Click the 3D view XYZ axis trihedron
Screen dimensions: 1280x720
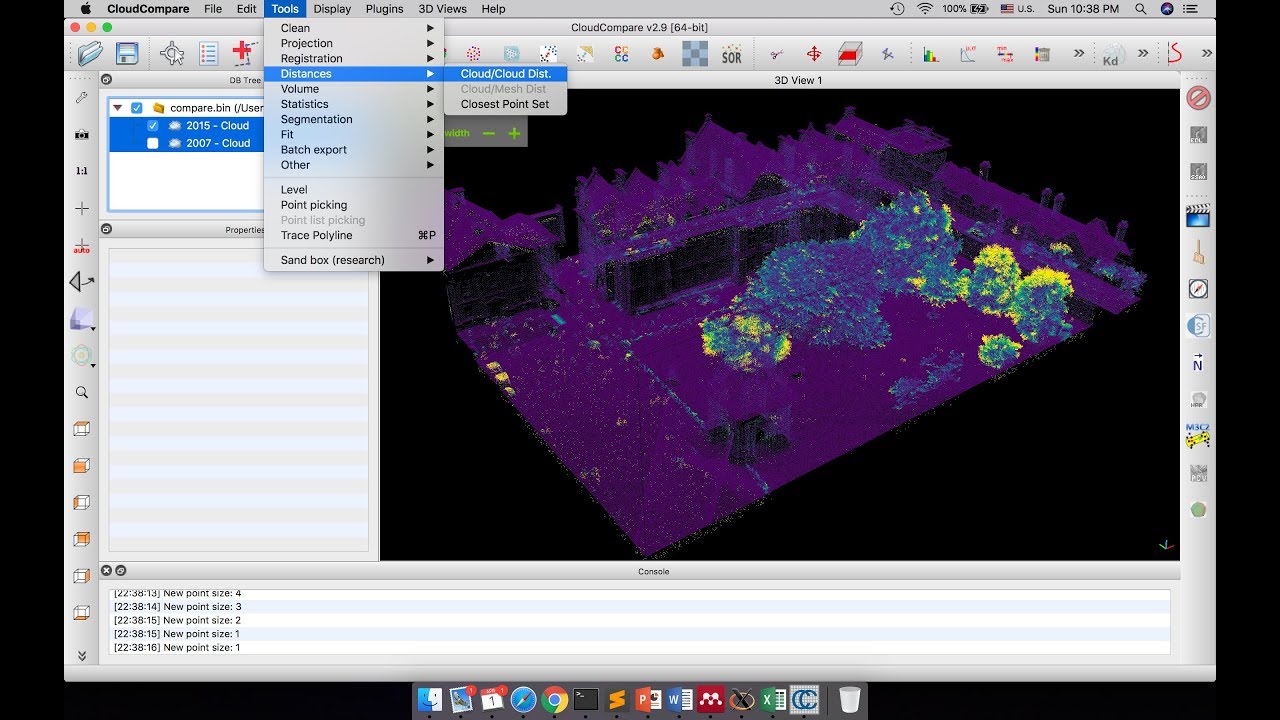coord(1165,545)
